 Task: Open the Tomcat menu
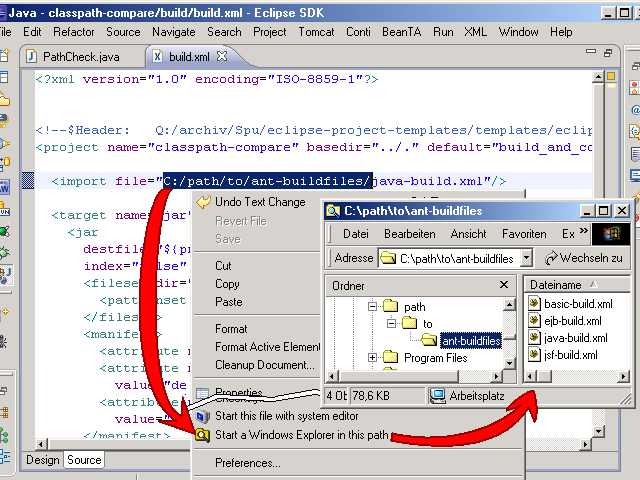(316, 32)
